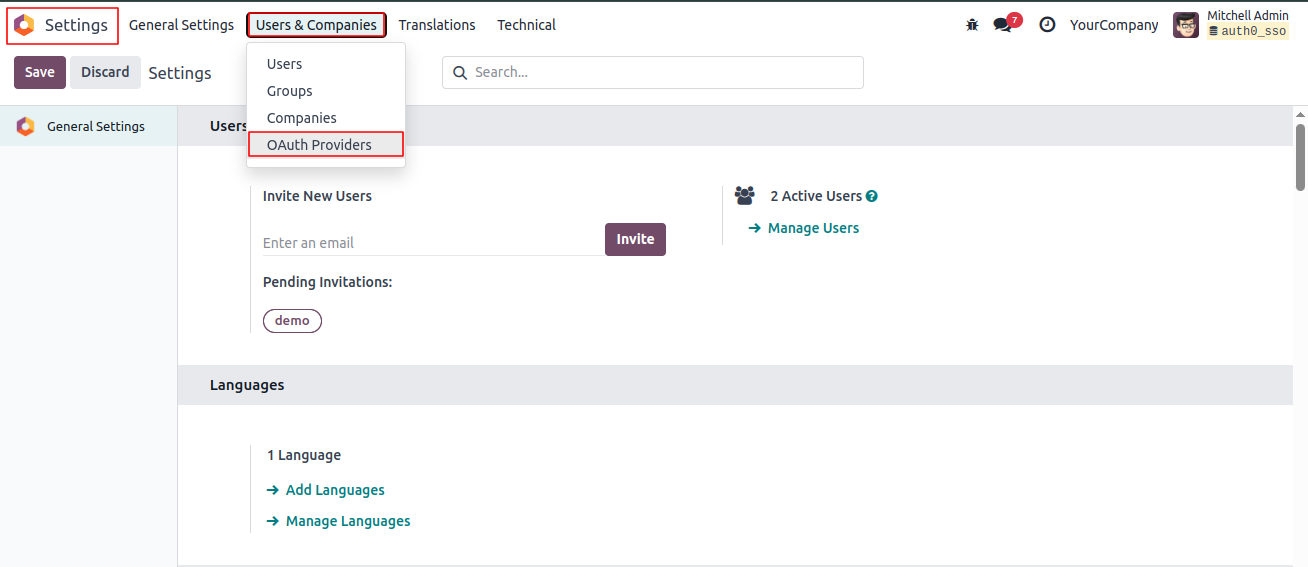Click the vertical scrollbar thumb

[1300, 157]
